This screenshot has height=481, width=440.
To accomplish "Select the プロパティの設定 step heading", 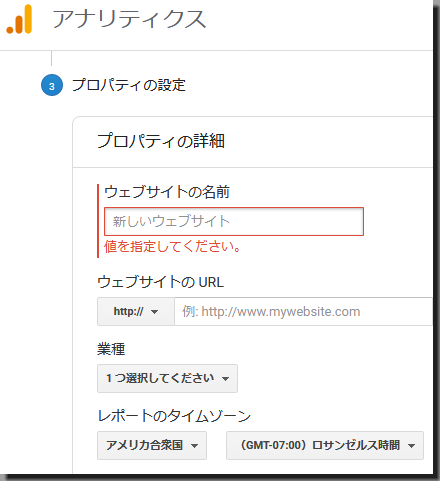I will (129, 85).
